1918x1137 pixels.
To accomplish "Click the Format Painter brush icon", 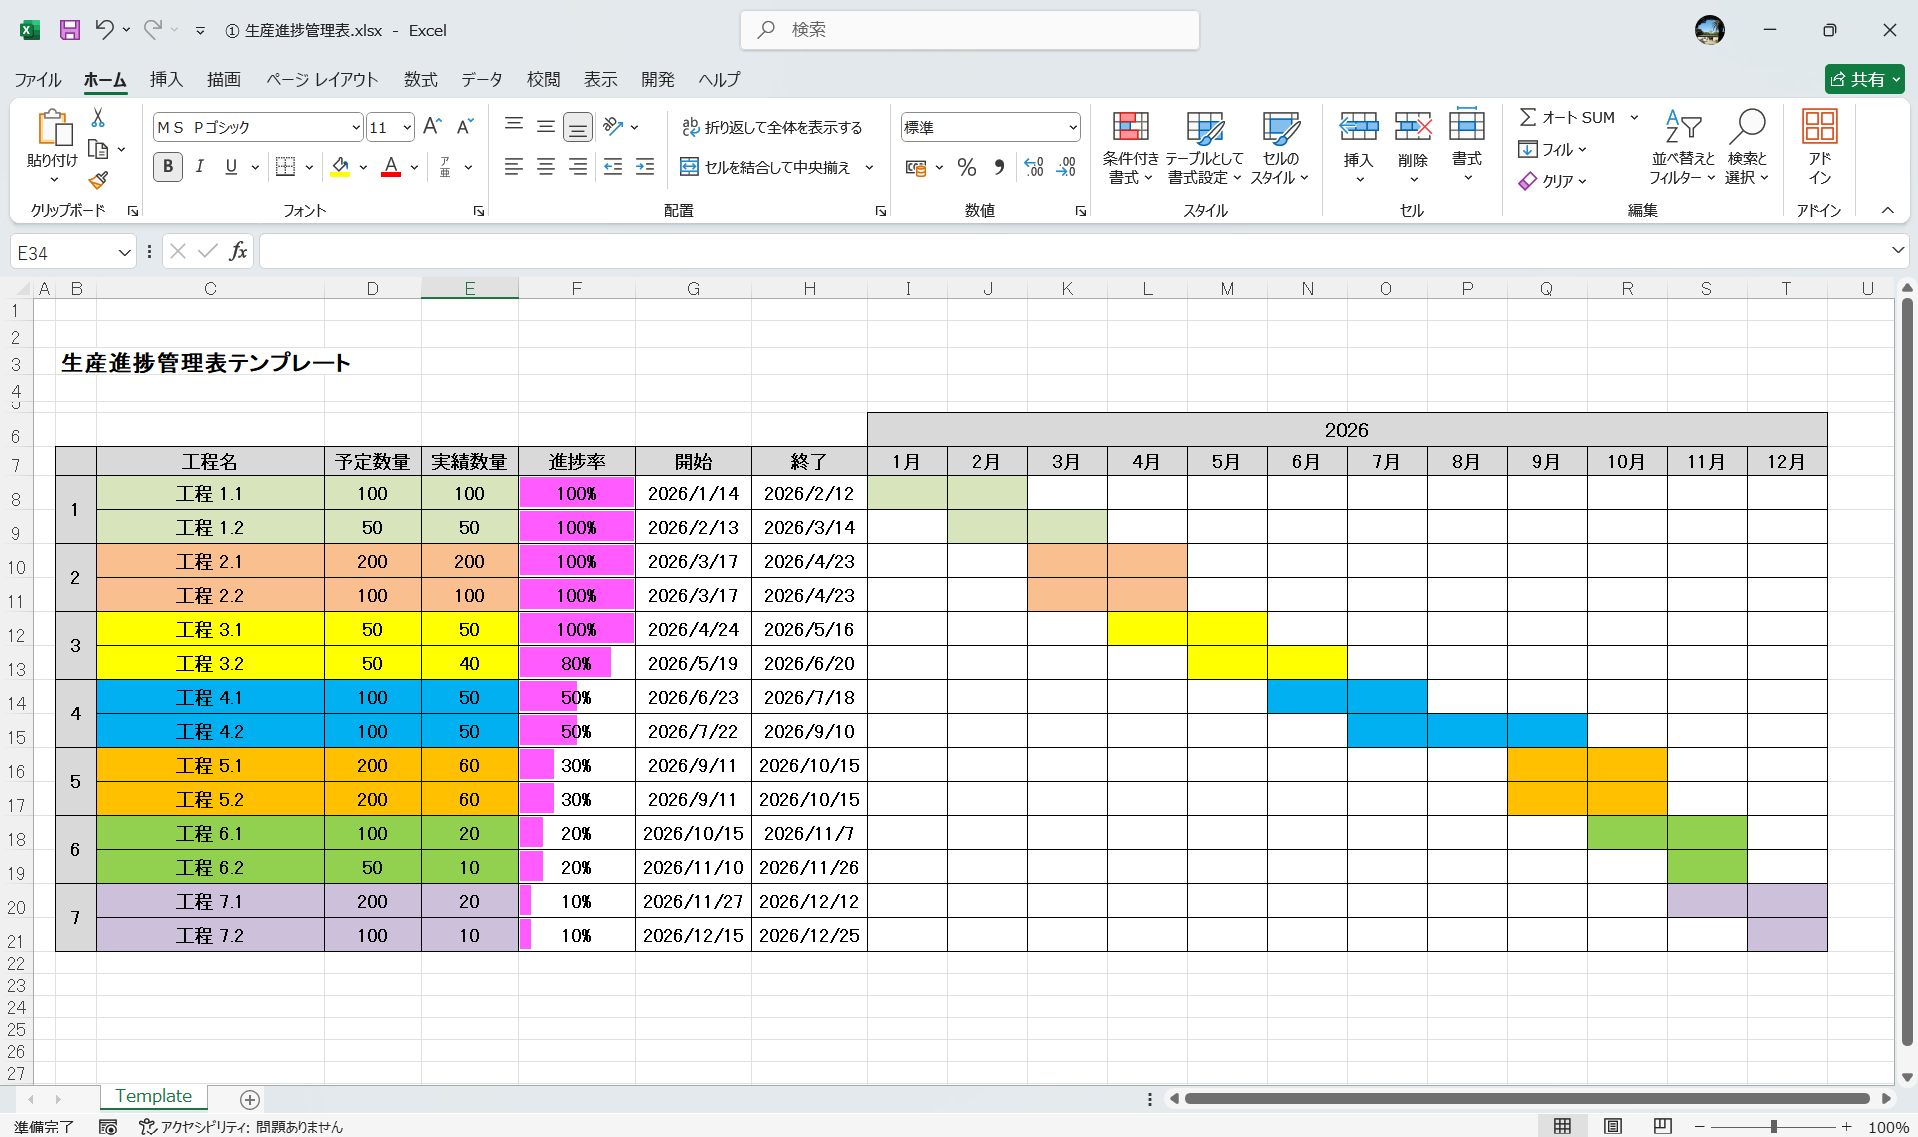I will point(97,181).
